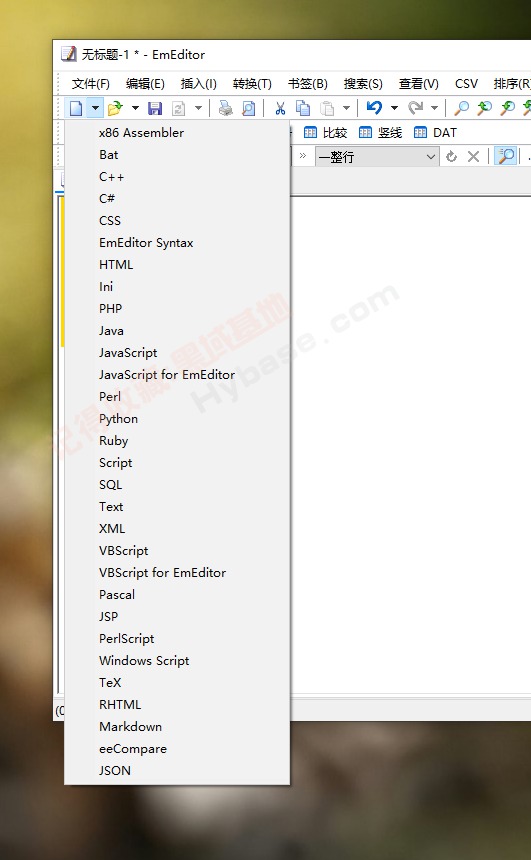Select the plain JavaScript entry
Image resolution: width=531 pixels, height=860 pixels.
177,353
